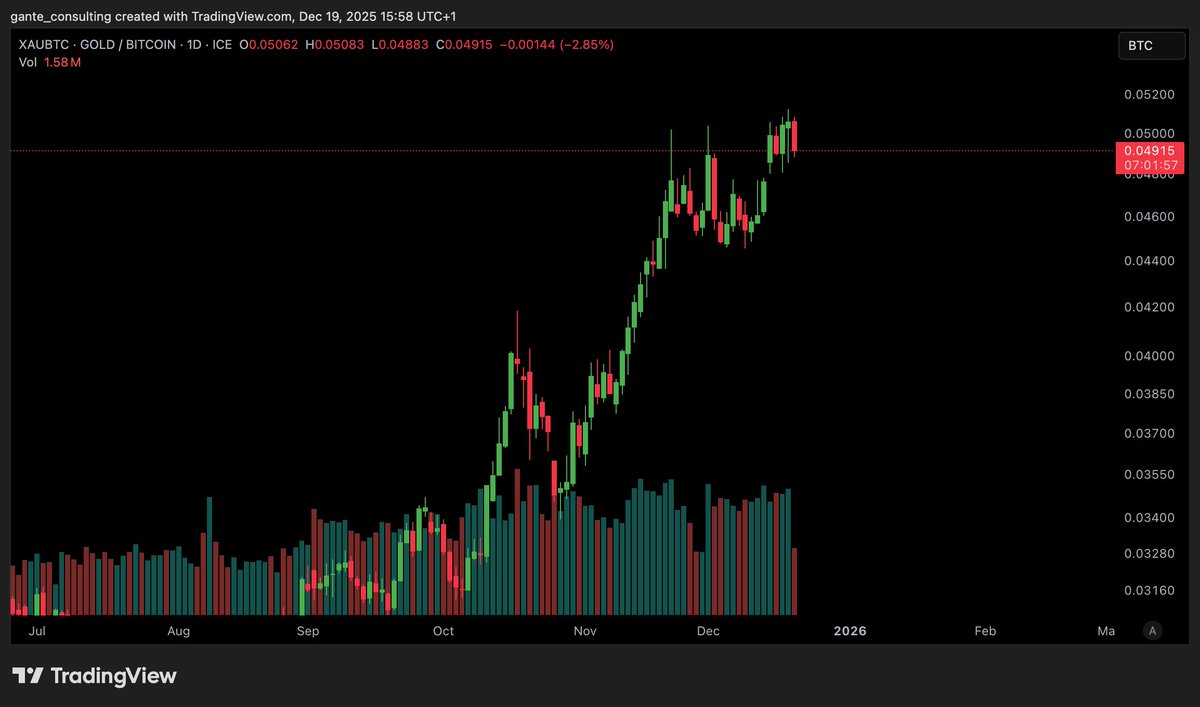Click the Dec label on time axis
The height and width of the screenshot is (707, 1200).
point(708,631)
